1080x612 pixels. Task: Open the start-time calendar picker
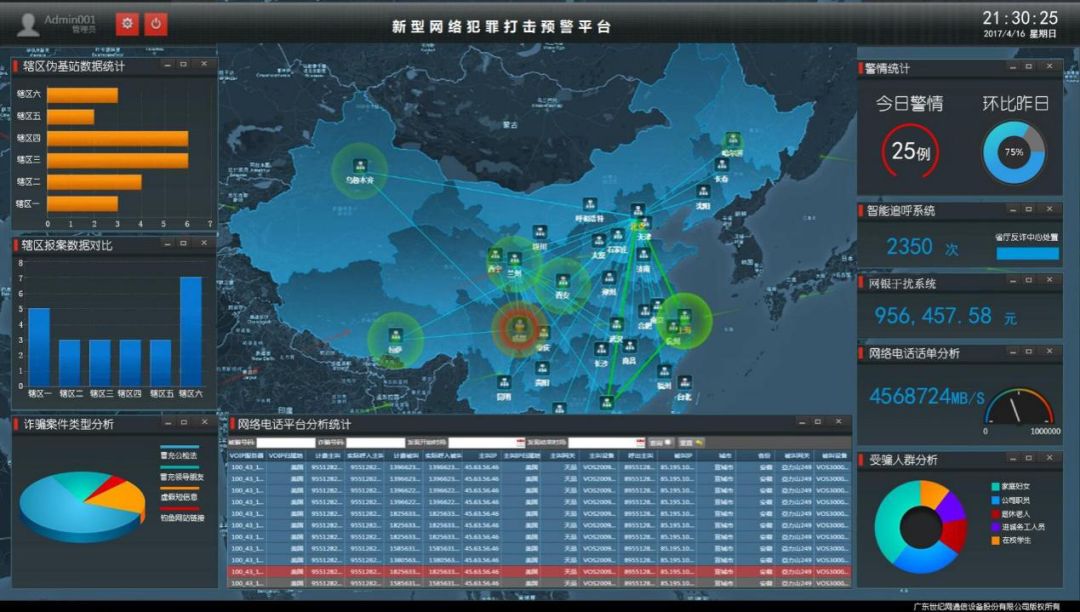tap(520, 442)
